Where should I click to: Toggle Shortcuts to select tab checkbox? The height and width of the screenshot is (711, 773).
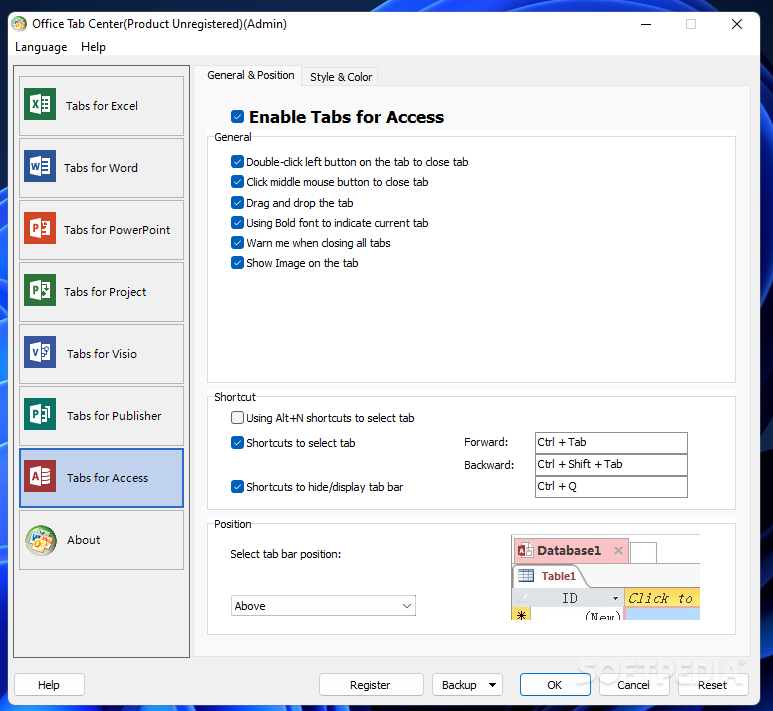(237, 443)
